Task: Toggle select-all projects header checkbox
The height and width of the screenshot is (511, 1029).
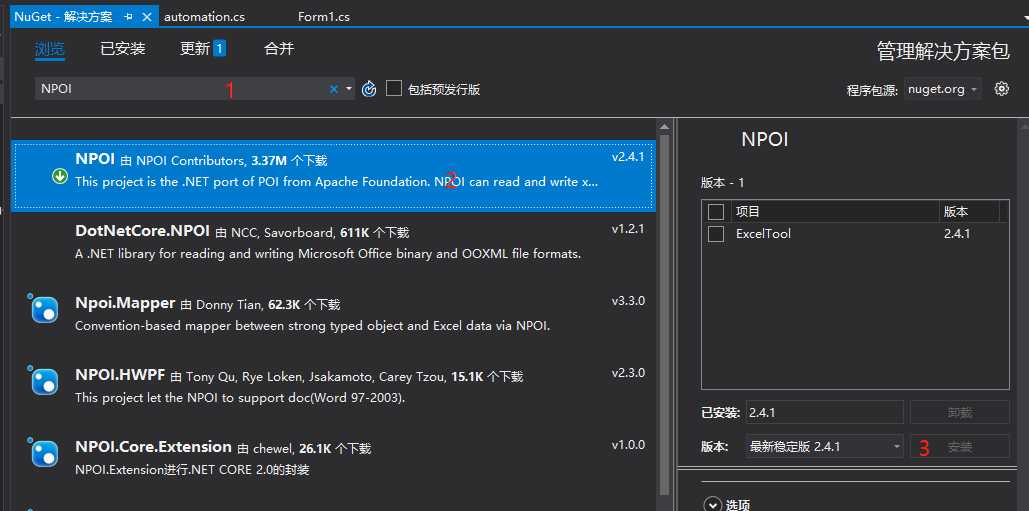Action: coord(716,211)
